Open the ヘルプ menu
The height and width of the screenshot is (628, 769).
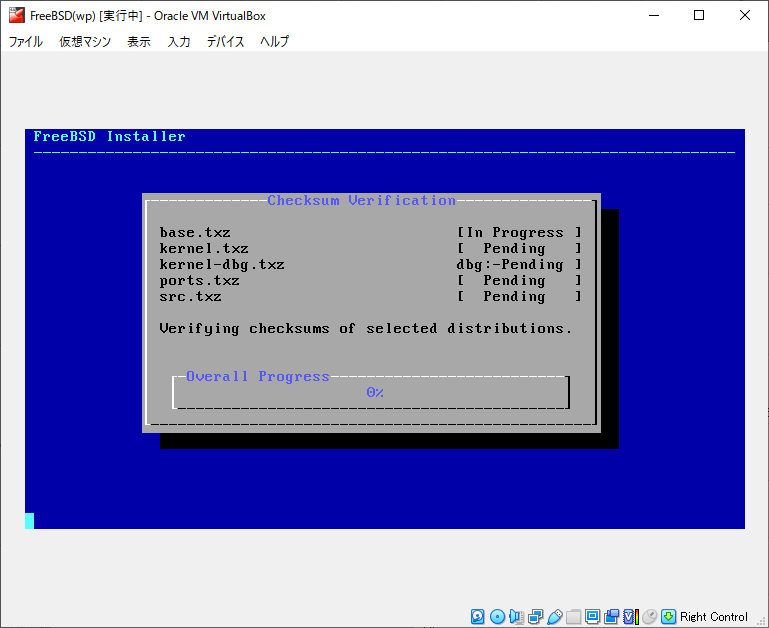click(x=274, y=41)
